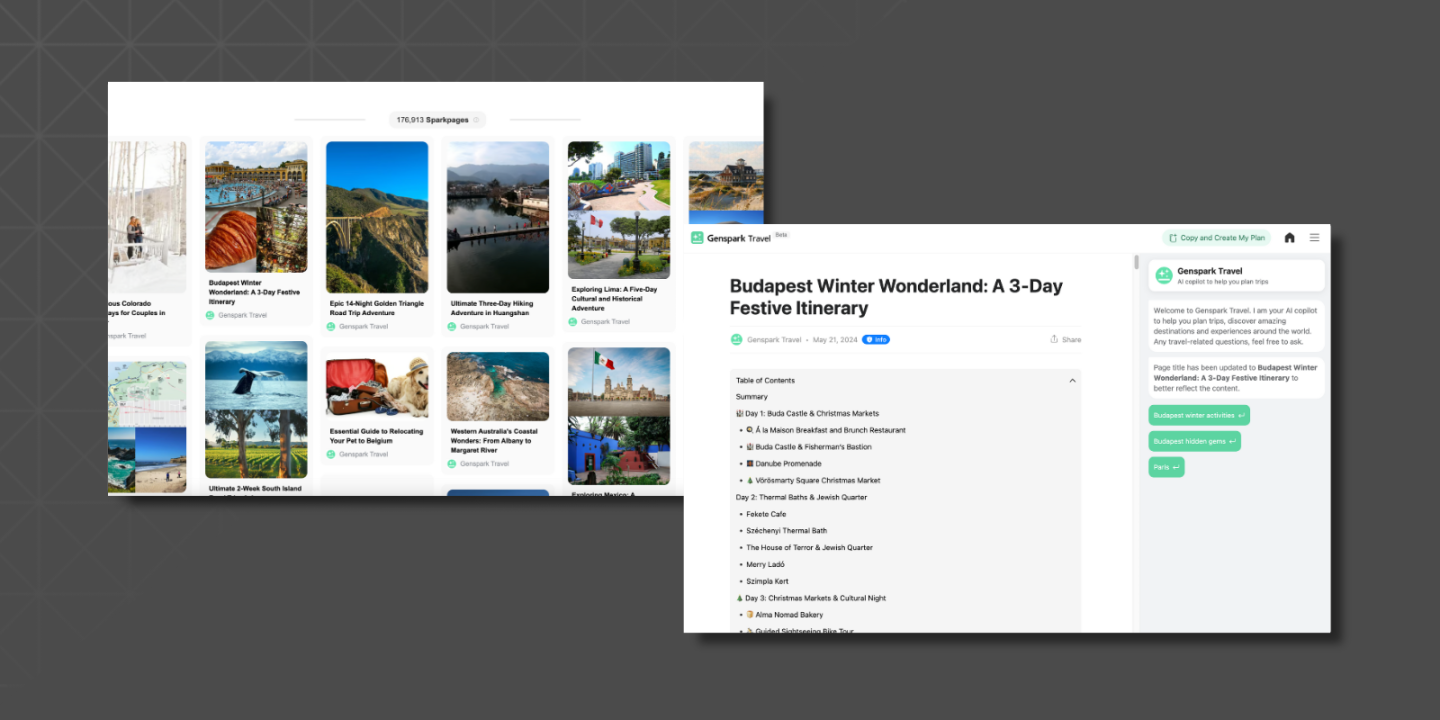
Task: Collapse the Table of Contents panel
Action: pos(1072,380)
